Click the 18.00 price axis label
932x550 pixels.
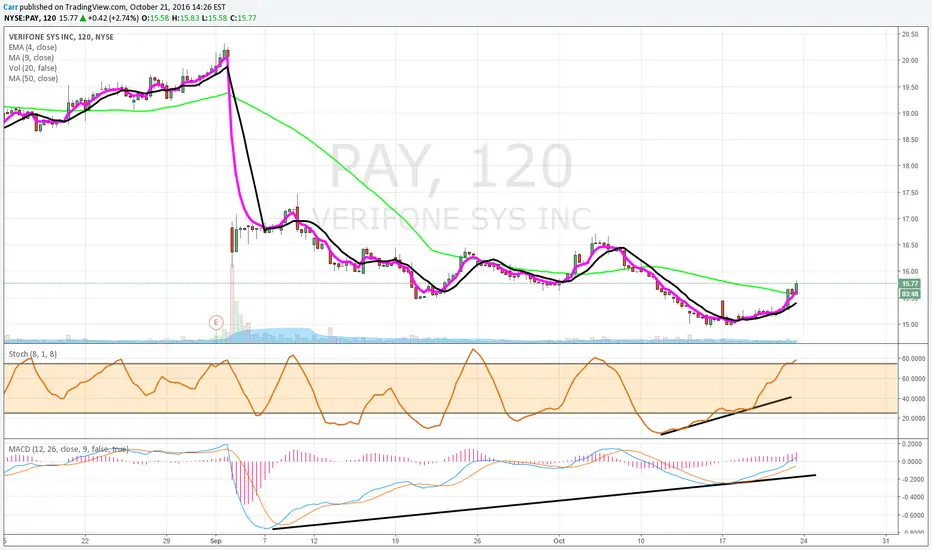(x=910, y=166)
